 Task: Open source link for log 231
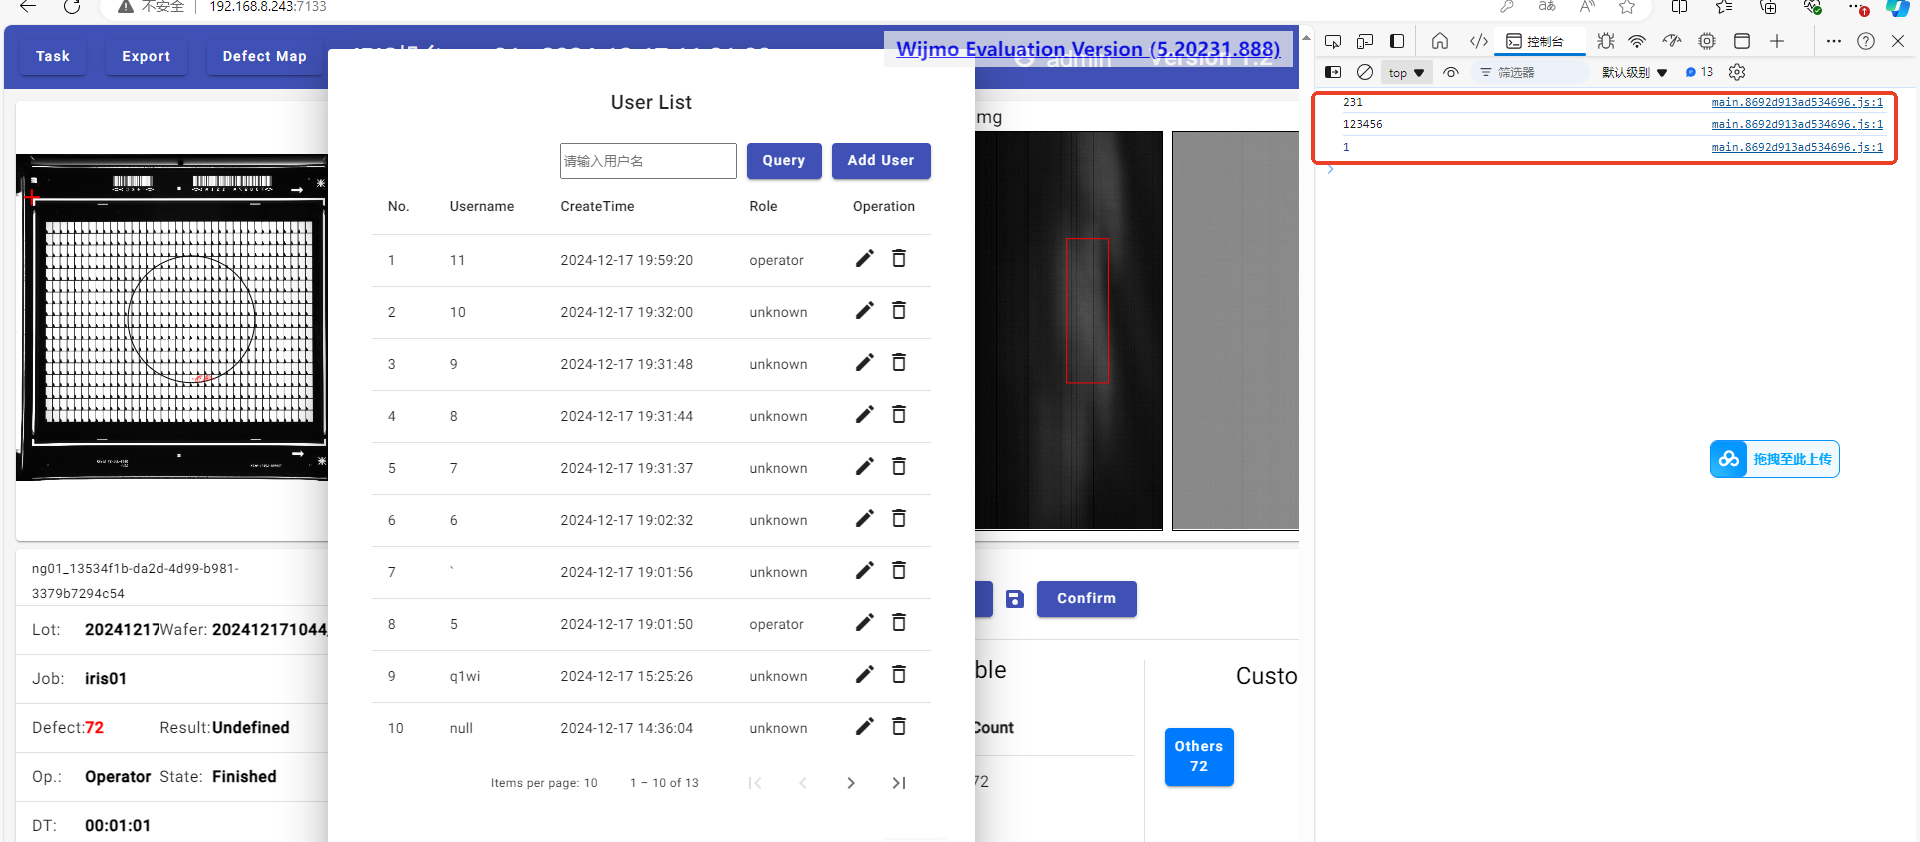(1797, 102)
